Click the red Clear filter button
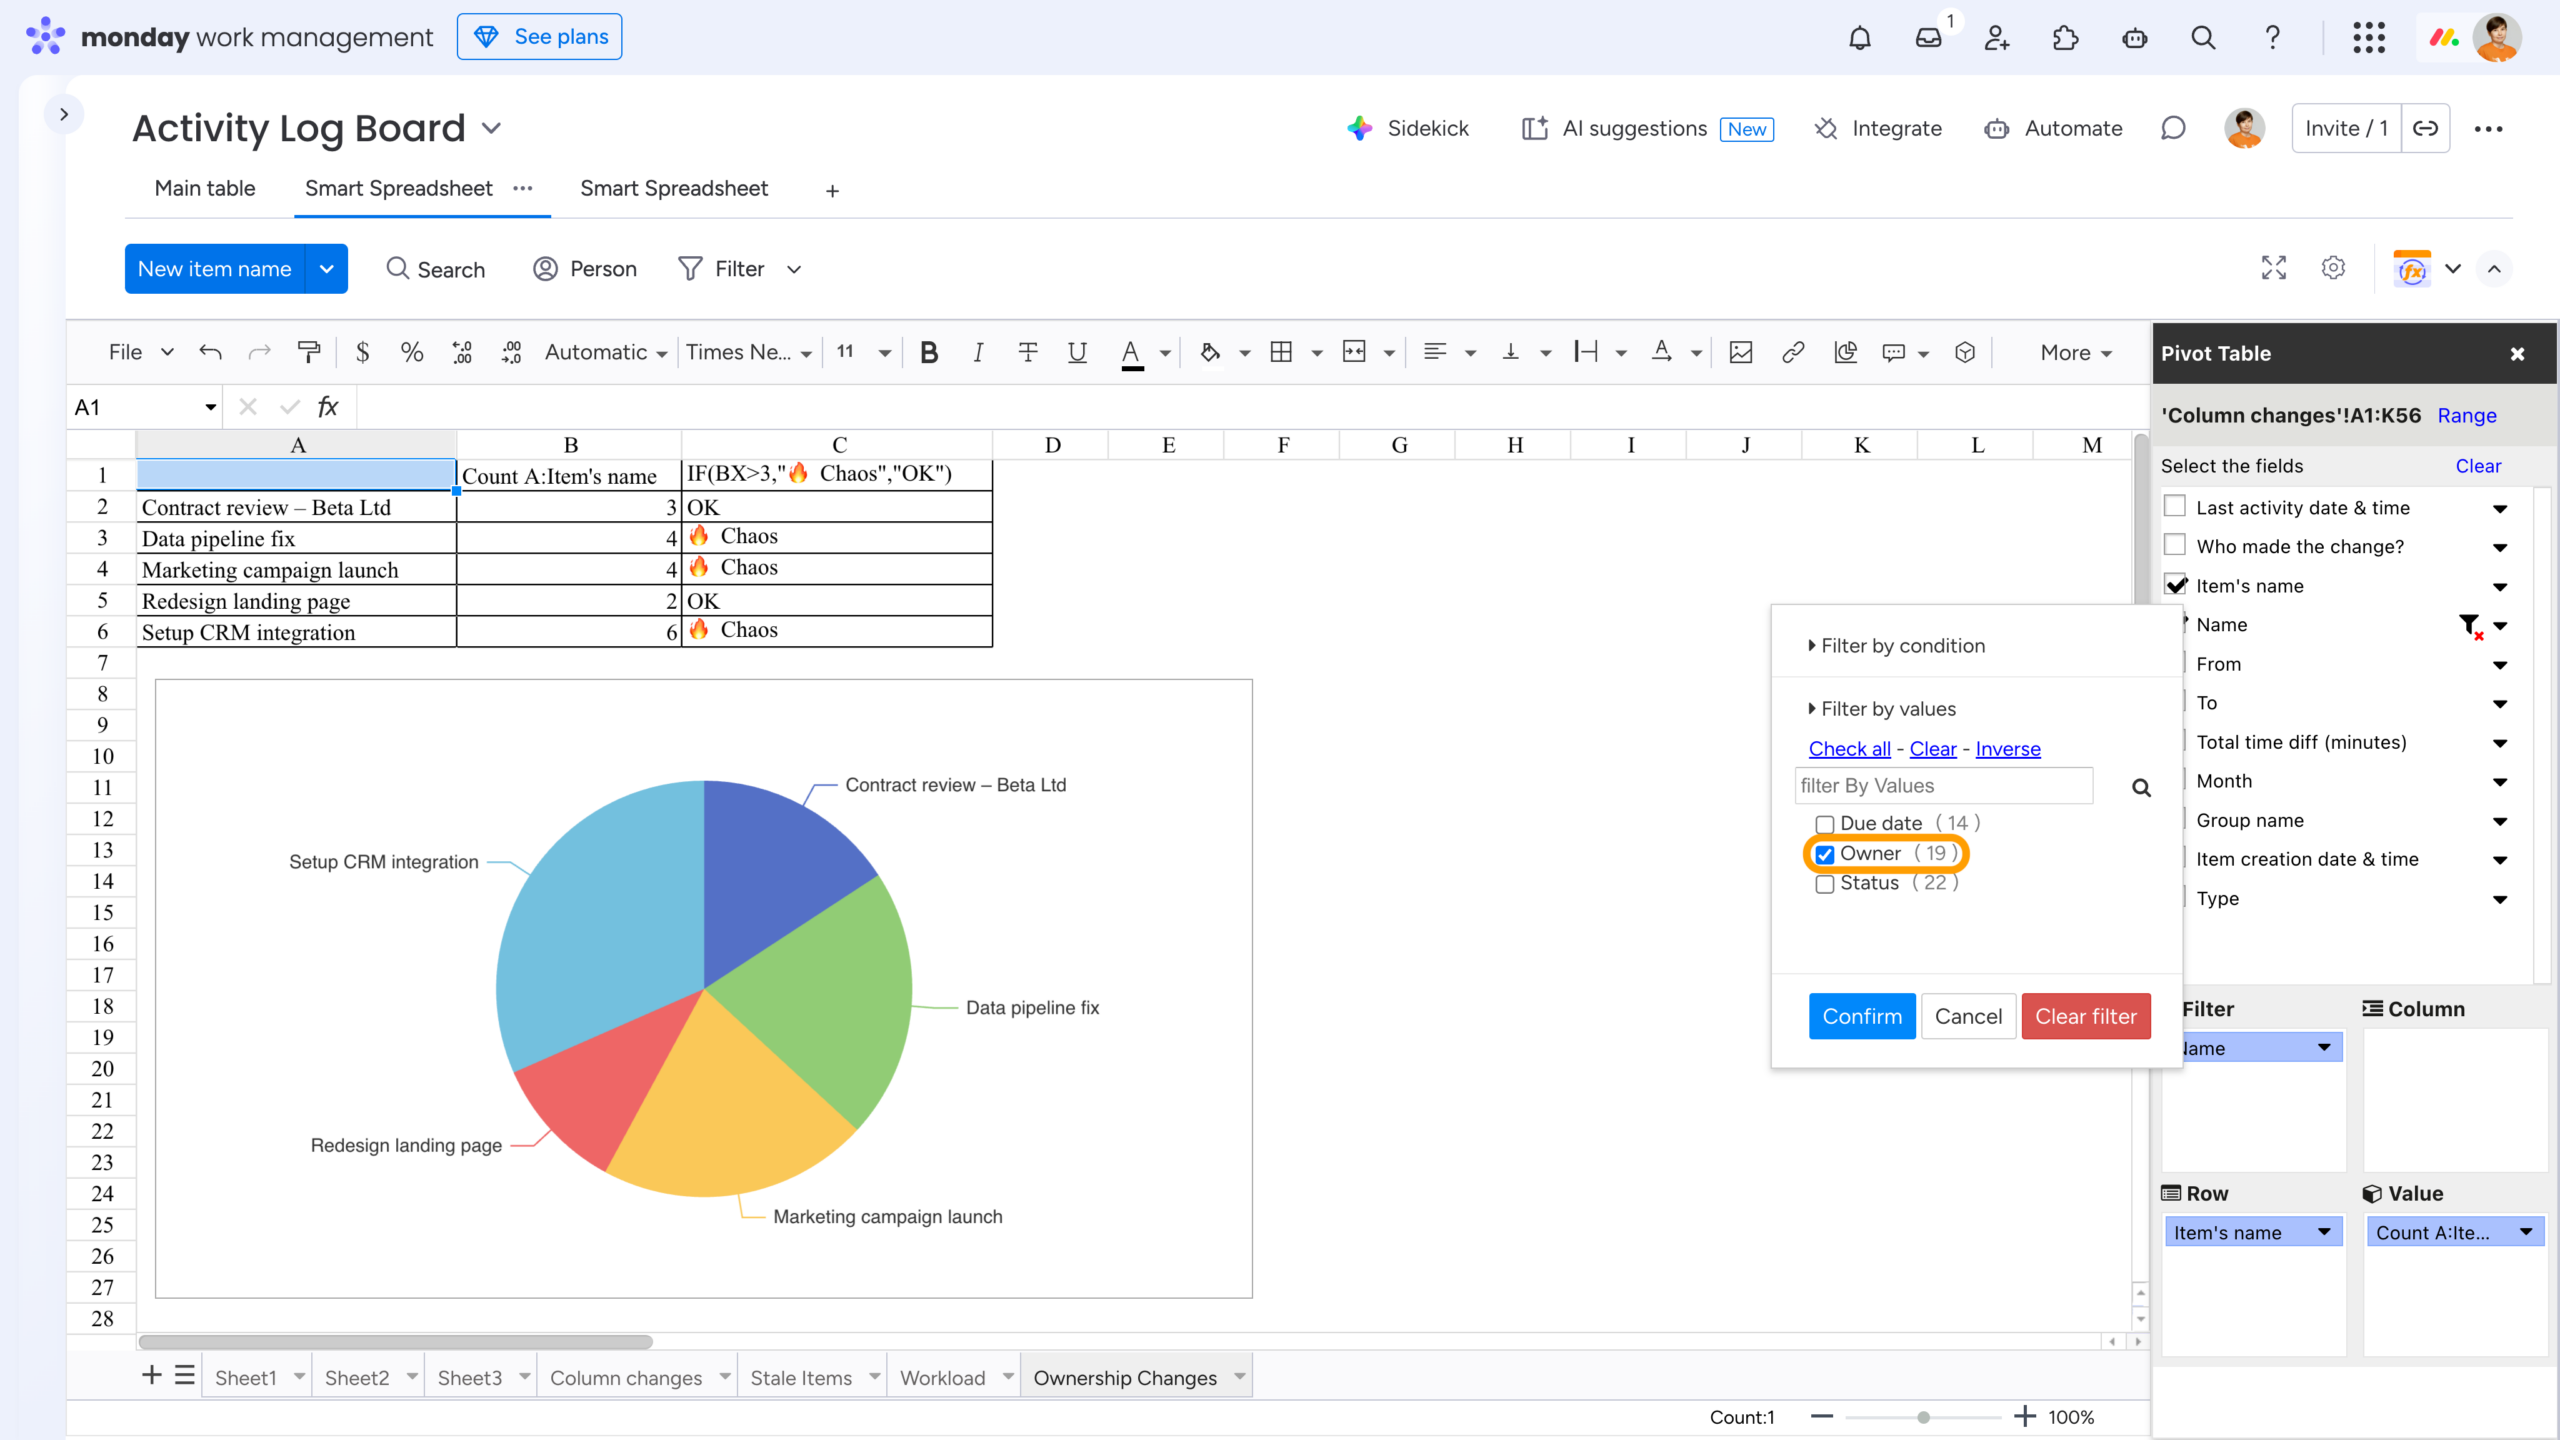 tap(2086, 1016)
